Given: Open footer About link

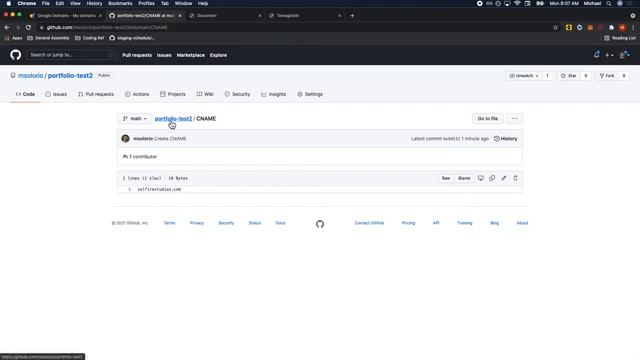Looking at the screenshot, I should 522,223.
